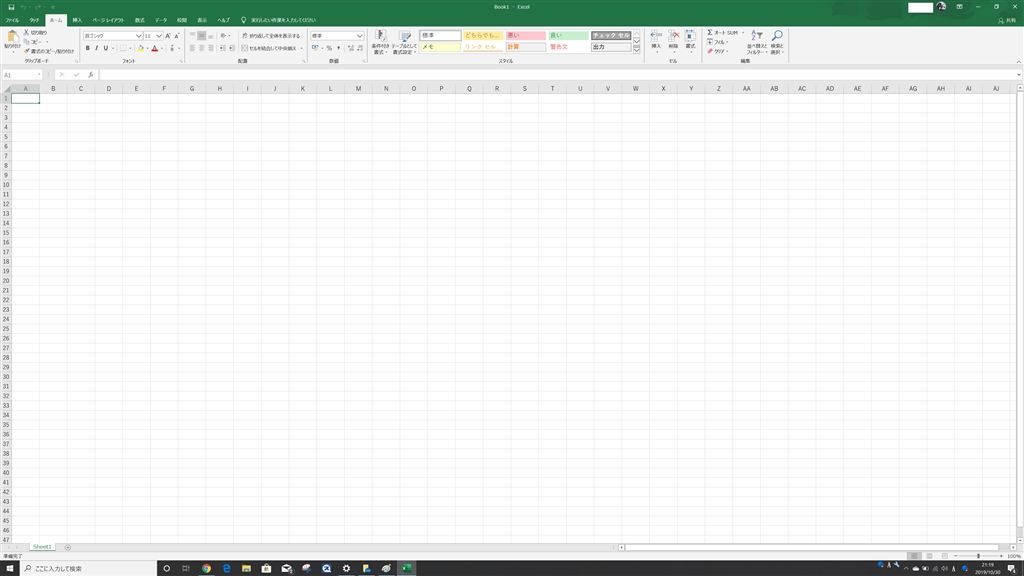
Task: Open the ファイル (File) menu tab
Action: (12, 20)
